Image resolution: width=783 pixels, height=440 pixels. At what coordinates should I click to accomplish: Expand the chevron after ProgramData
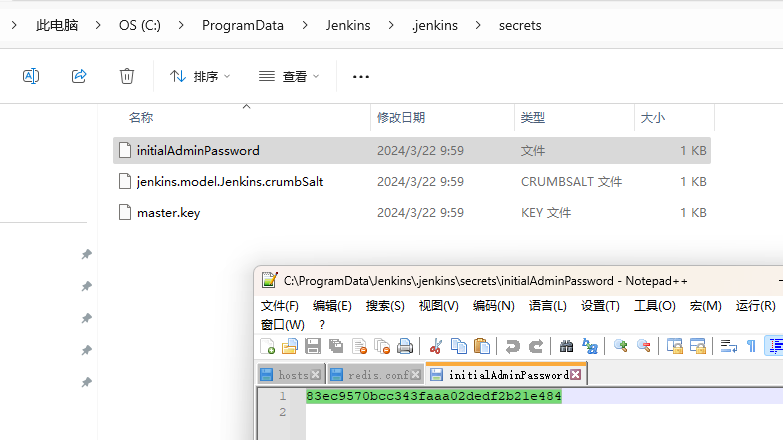[x=305, y=25]
